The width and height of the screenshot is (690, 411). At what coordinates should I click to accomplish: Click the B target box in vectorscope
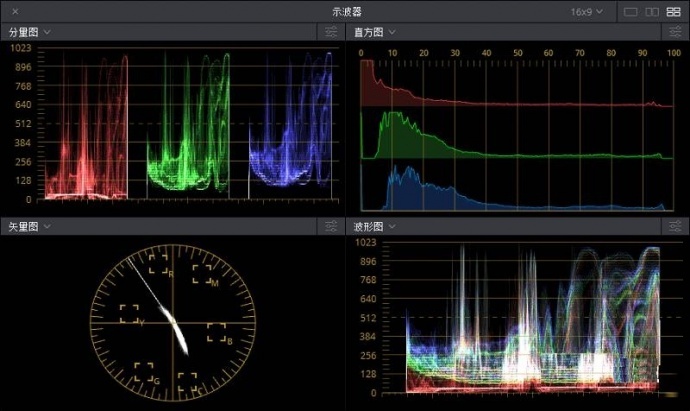216,333
